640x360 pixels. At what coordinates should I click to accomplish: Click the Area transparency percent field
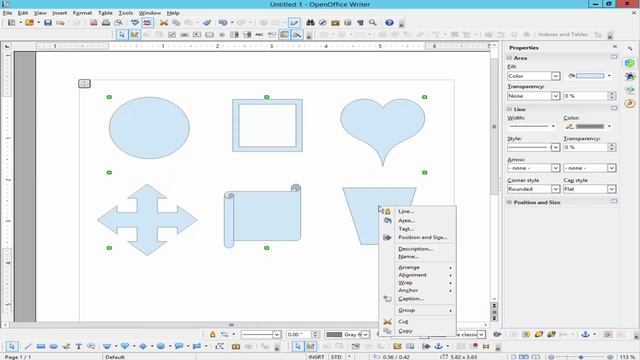tap(585, 96)
